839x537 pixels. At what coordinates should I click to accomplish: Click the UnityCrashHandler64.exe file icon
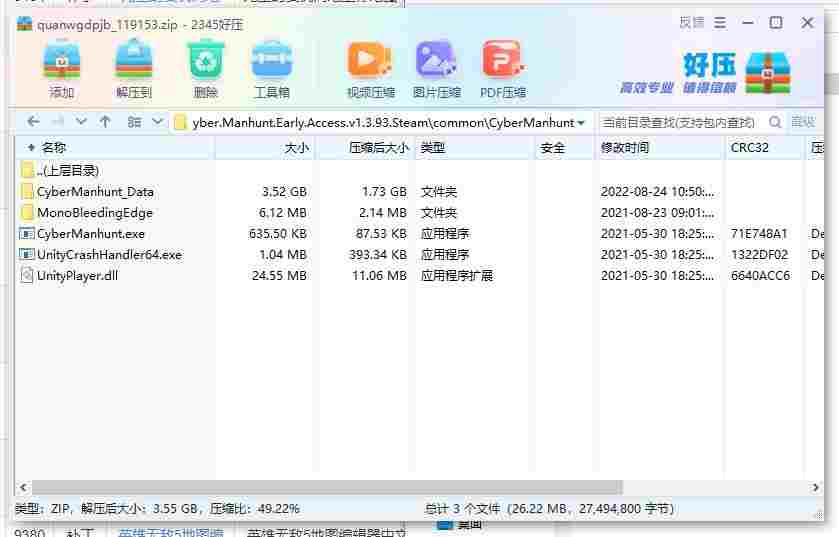coord(27,255)
